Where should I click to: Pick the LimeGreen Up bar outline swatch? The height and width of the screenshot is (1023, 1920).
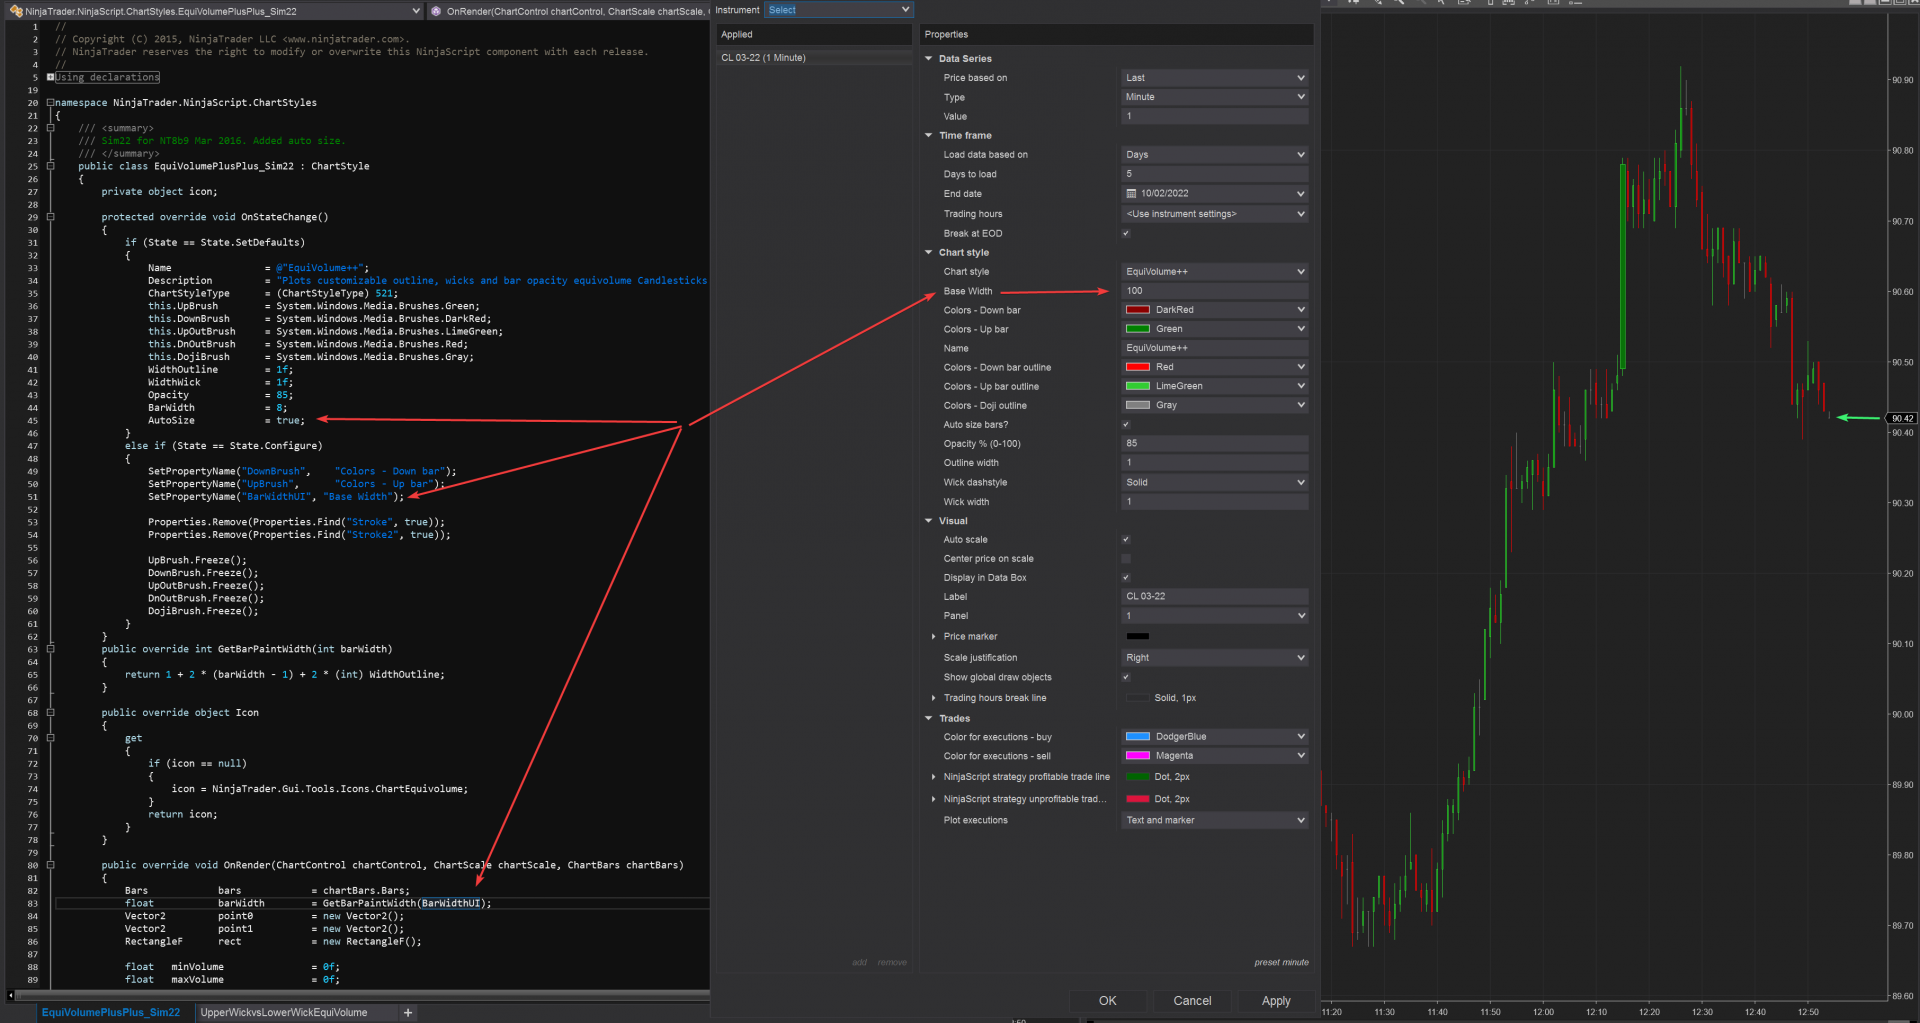[x=1137, y=386]
